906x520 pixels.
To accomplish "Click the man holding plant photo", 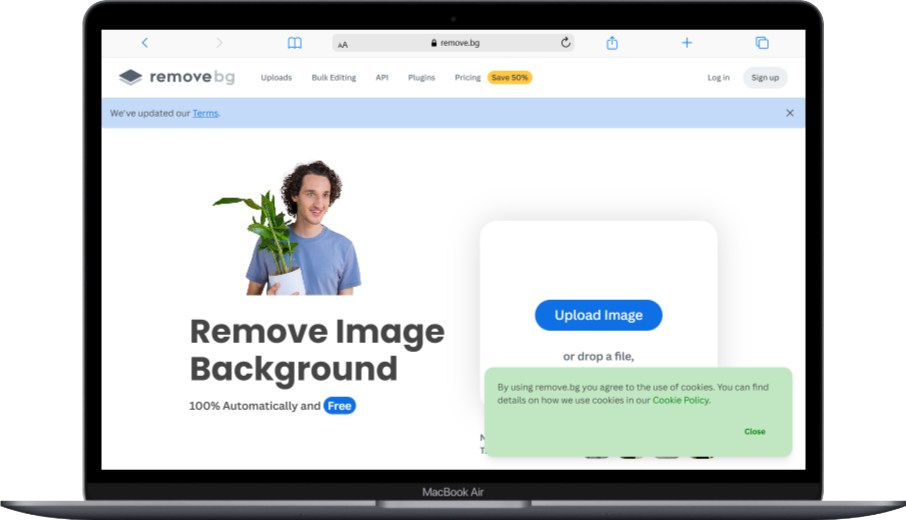I will 288,228.
